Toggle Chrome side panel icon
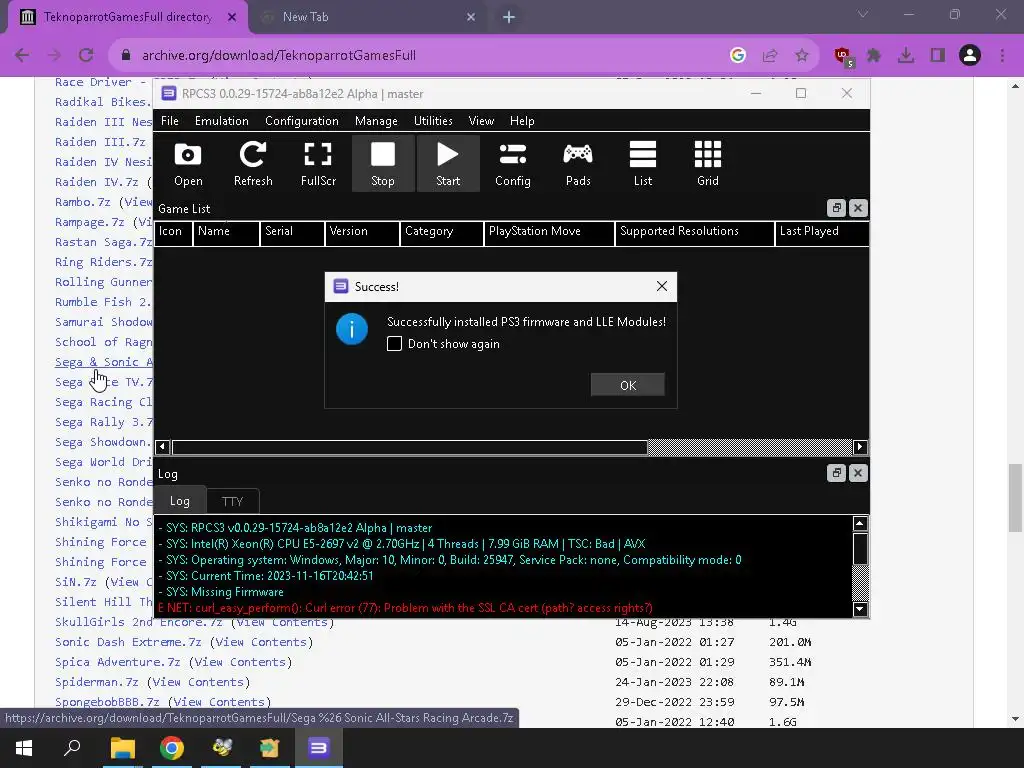 point(938,56)
